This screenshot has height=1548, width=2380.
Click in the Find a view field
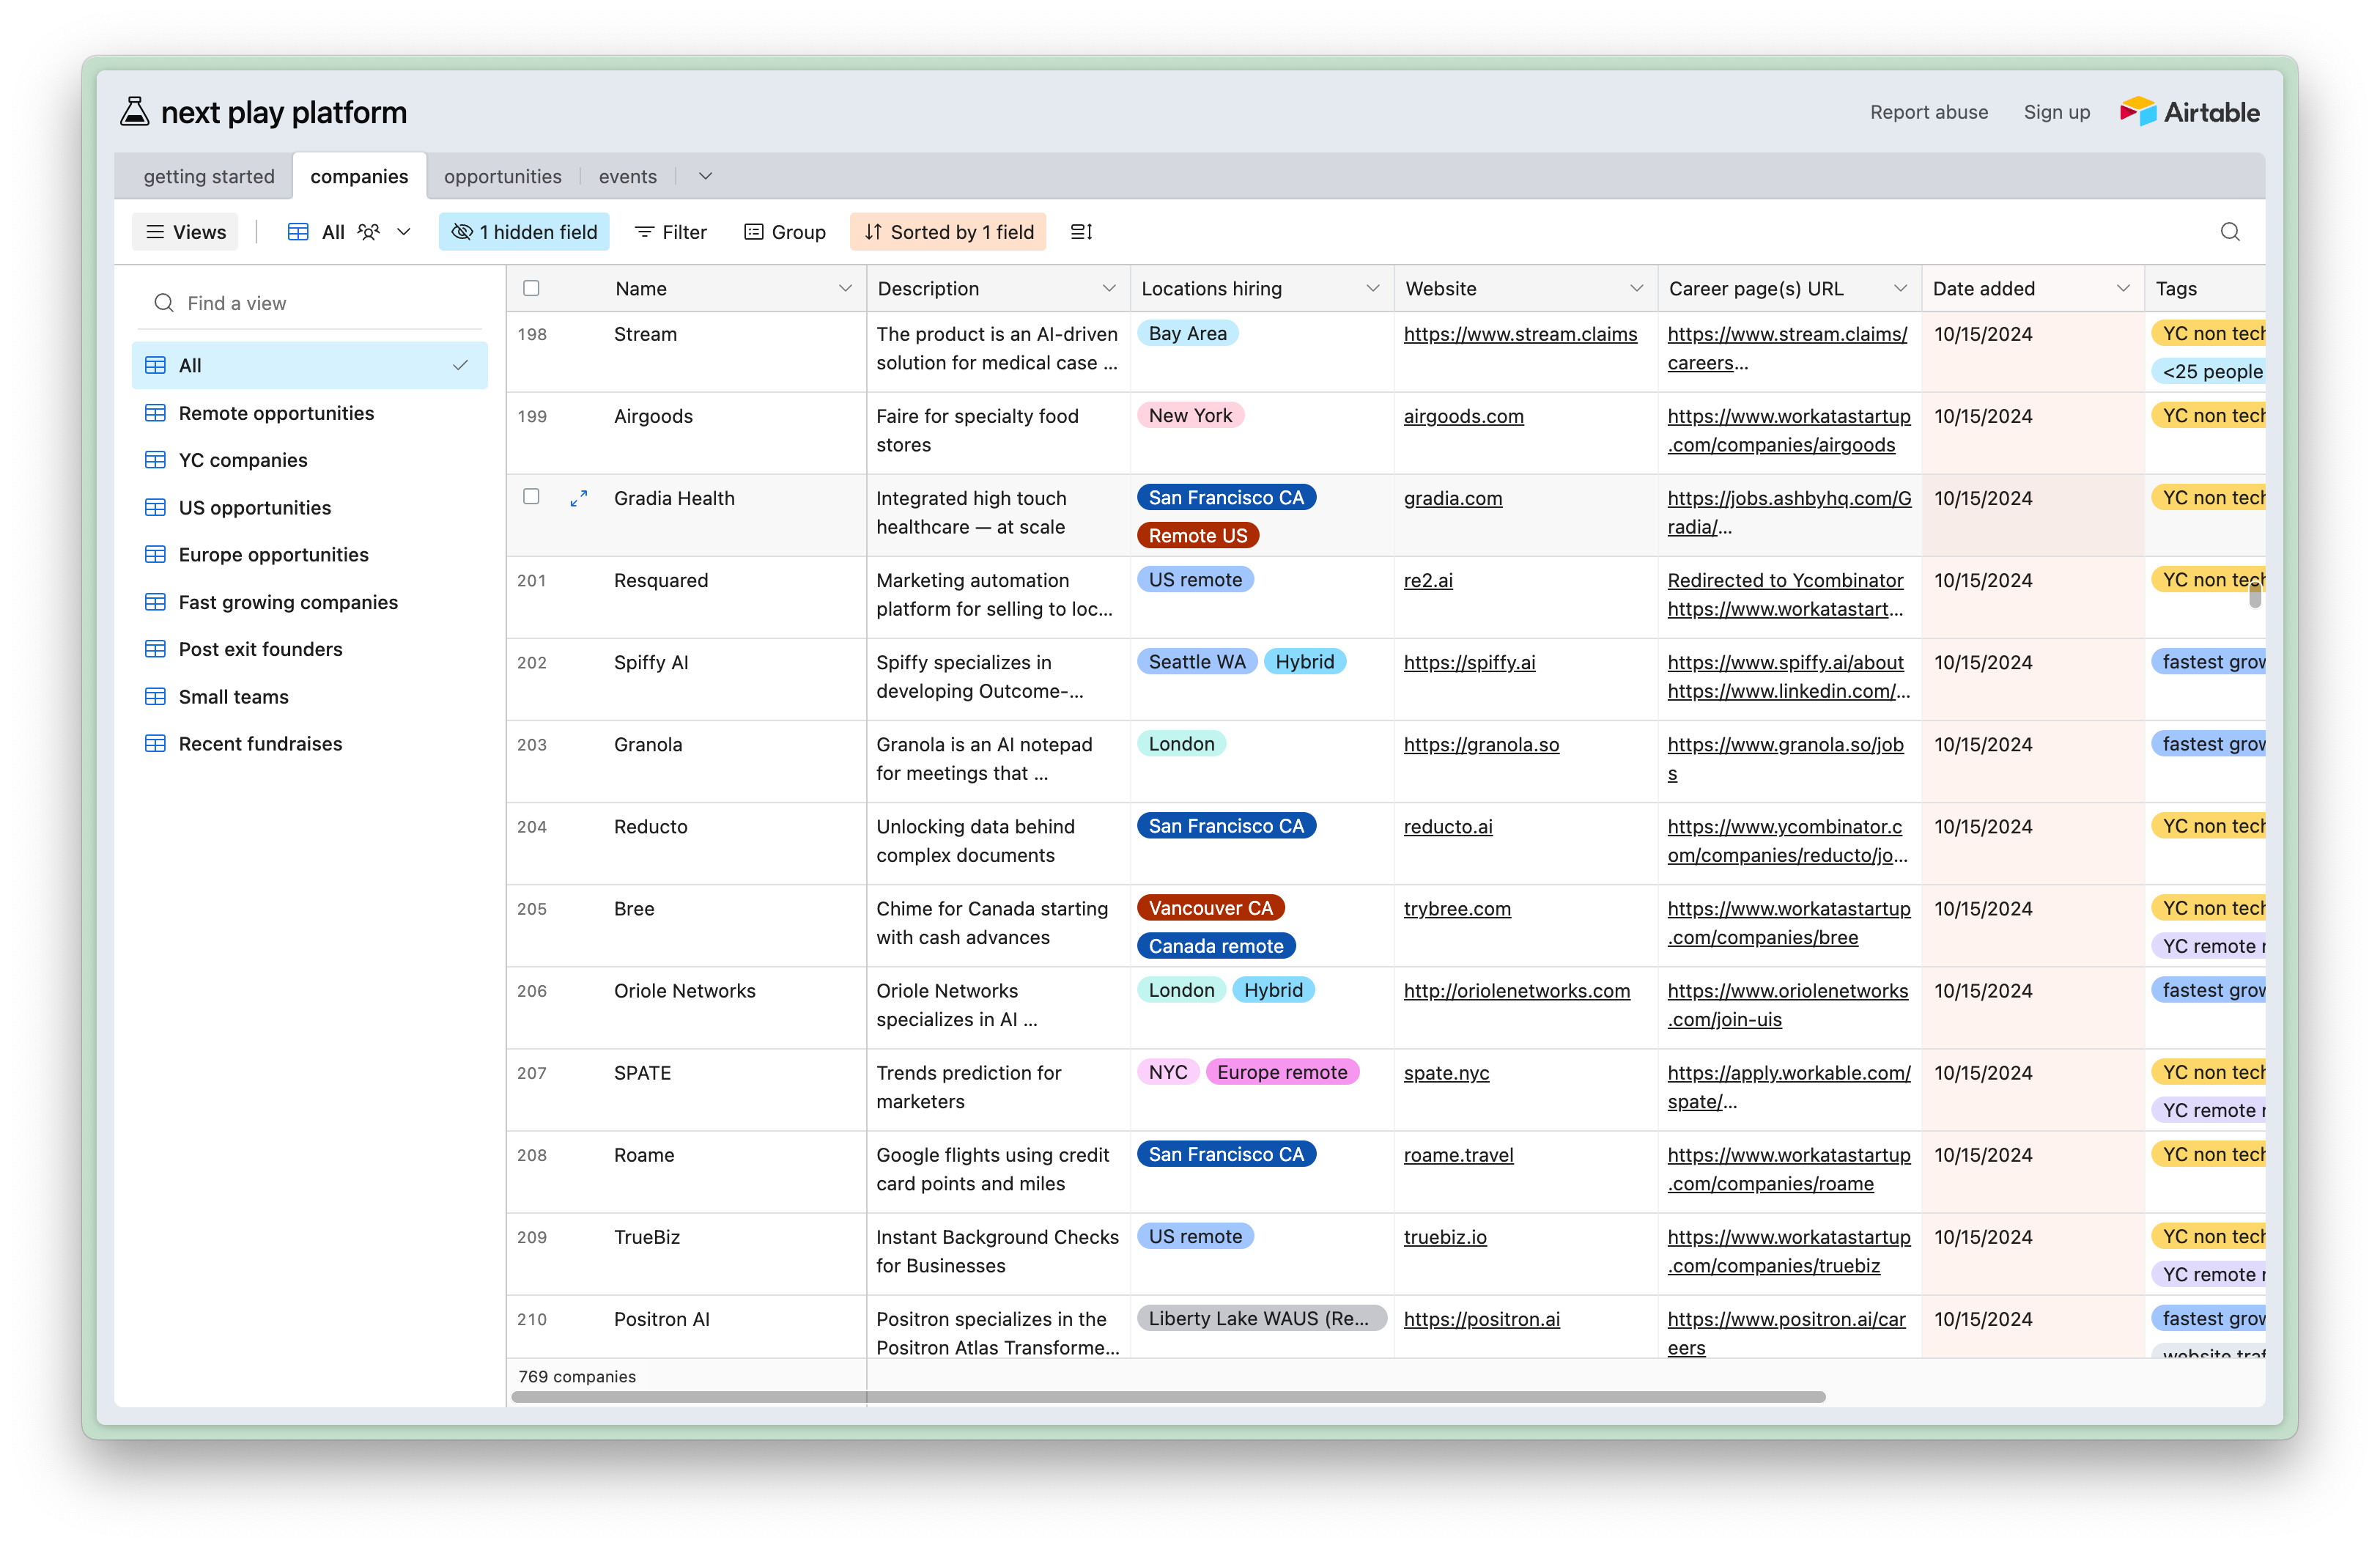pos(310,303)
